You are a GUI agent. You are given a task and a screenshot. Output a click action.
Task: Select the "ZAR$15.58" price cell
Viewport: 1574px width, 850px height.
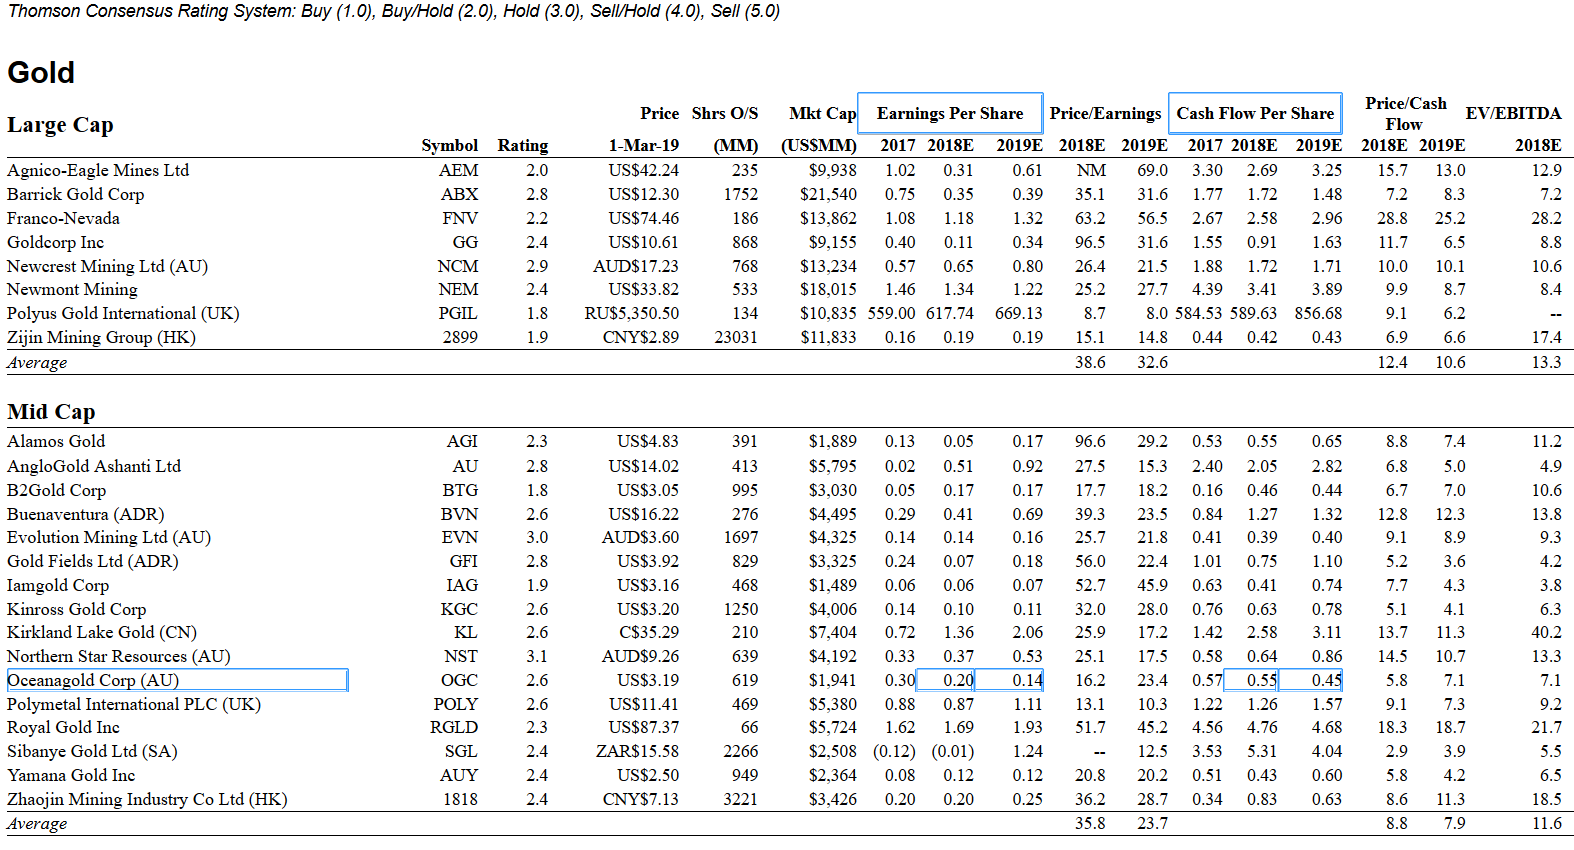[638, 751]
